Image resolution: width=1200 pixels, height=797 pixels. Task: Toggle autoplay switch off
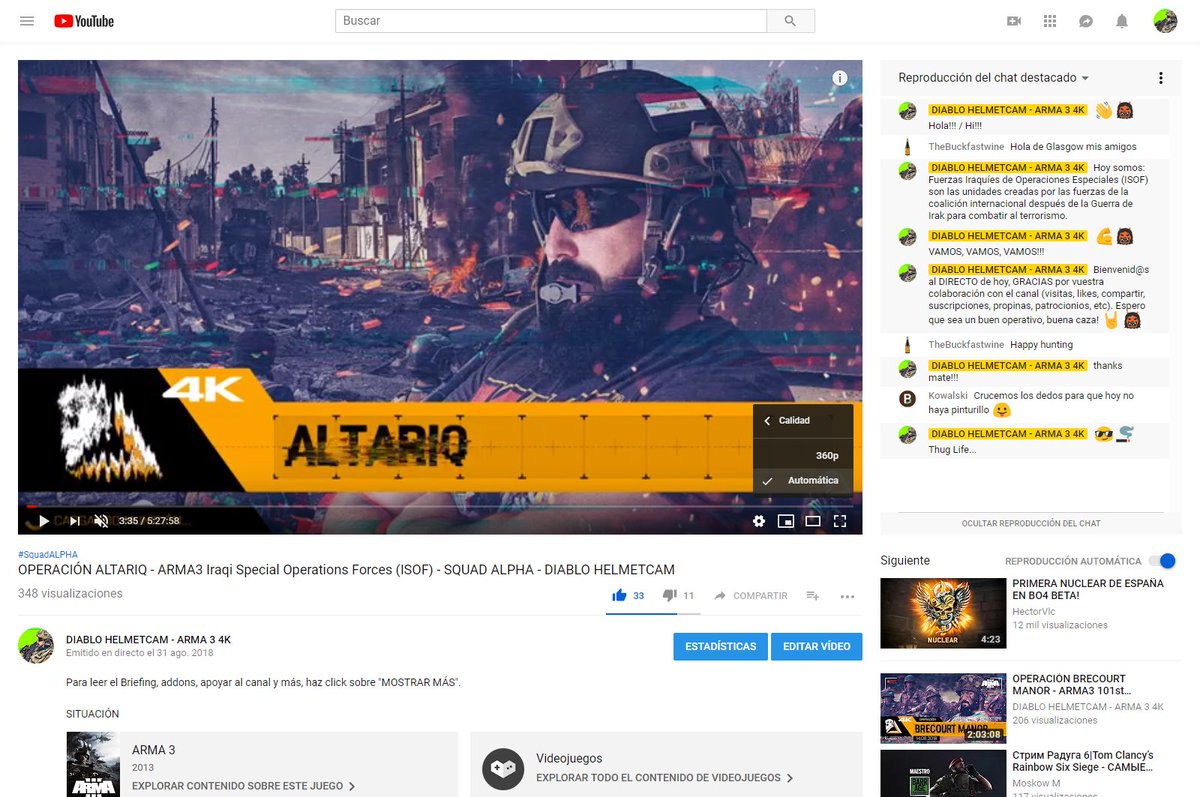click(x=1162, y=561)
